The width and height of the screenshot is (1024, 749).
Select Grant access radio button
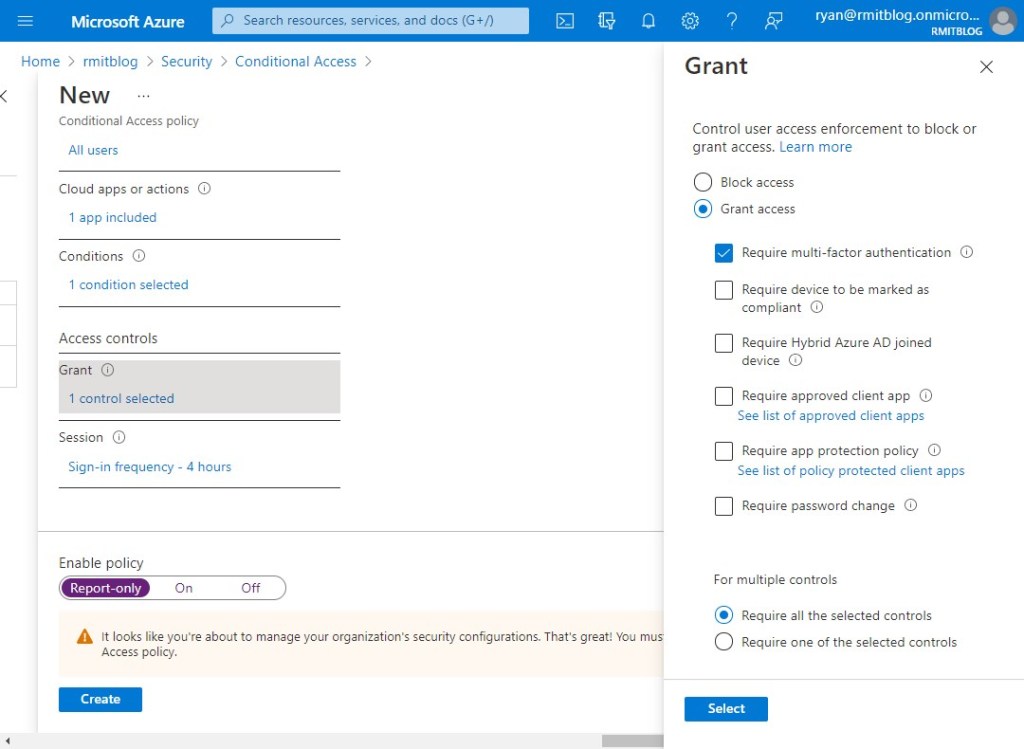point(703,209)
